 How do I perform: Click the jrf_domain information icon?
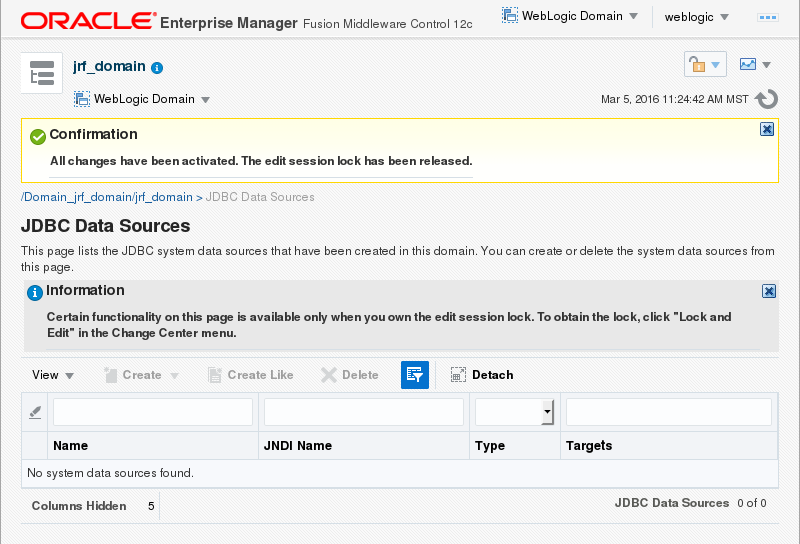tap(157, 68)
